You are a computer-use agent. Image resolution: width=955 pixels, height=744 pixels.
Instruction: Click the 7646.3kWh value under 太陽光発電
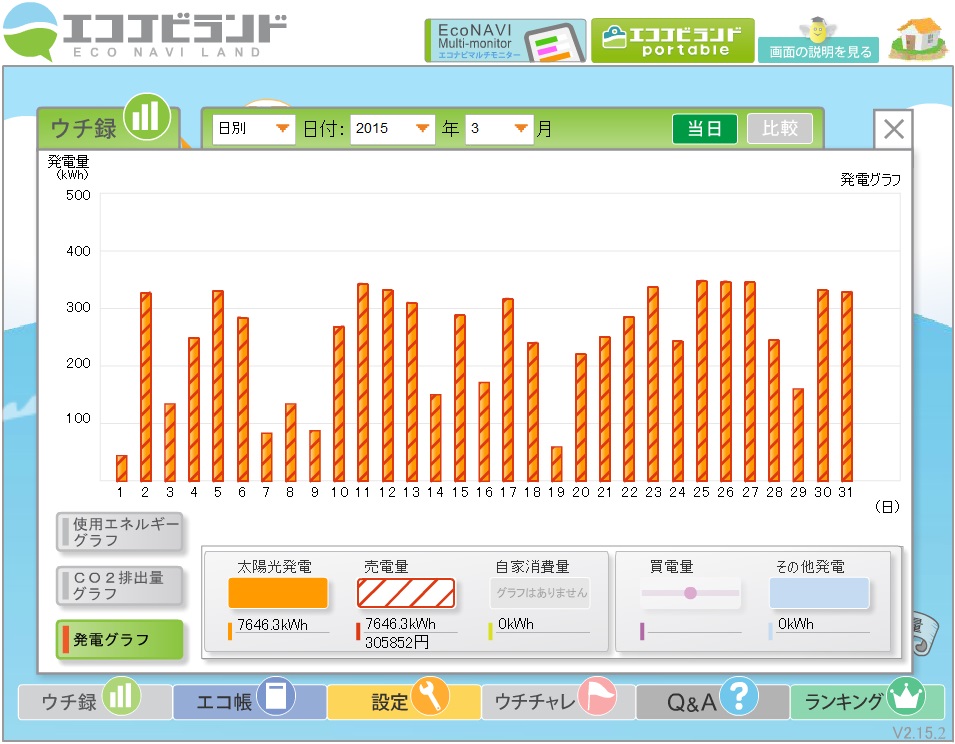[272, 625]
